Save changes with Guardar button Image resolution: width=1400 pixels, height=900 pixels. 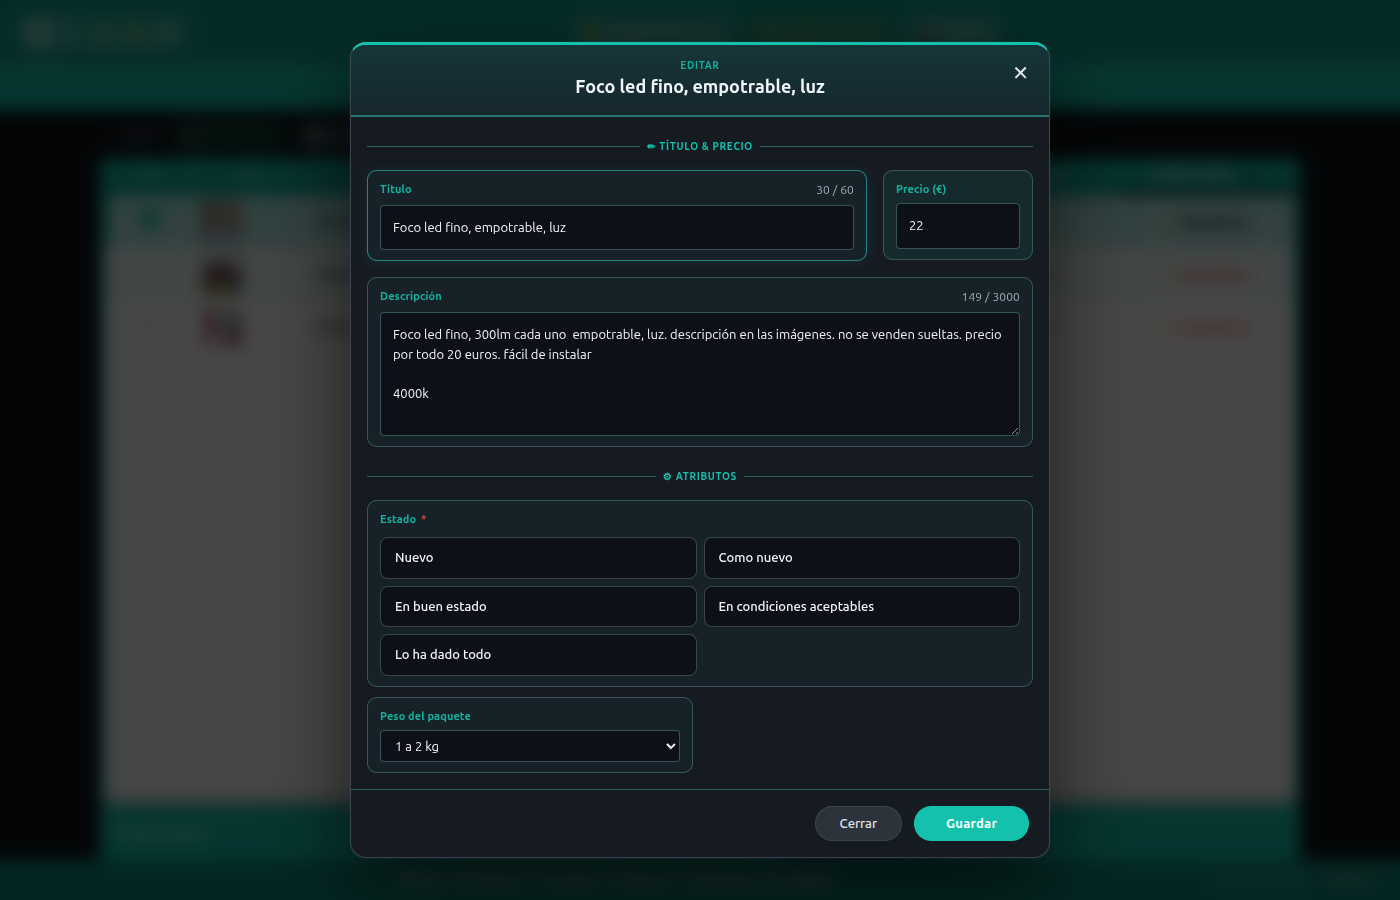tap(971, 824)
